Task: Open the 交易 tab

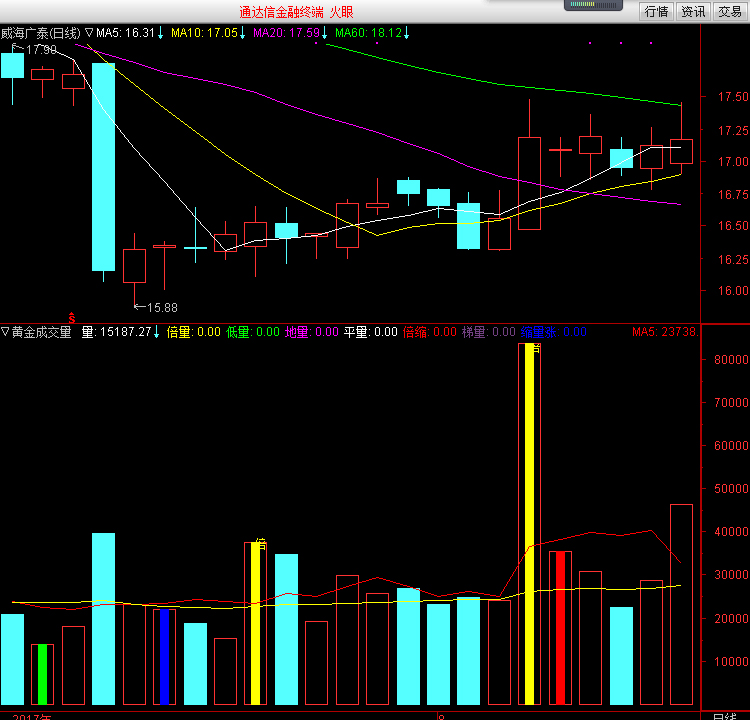Action: [x=730, y=11]
